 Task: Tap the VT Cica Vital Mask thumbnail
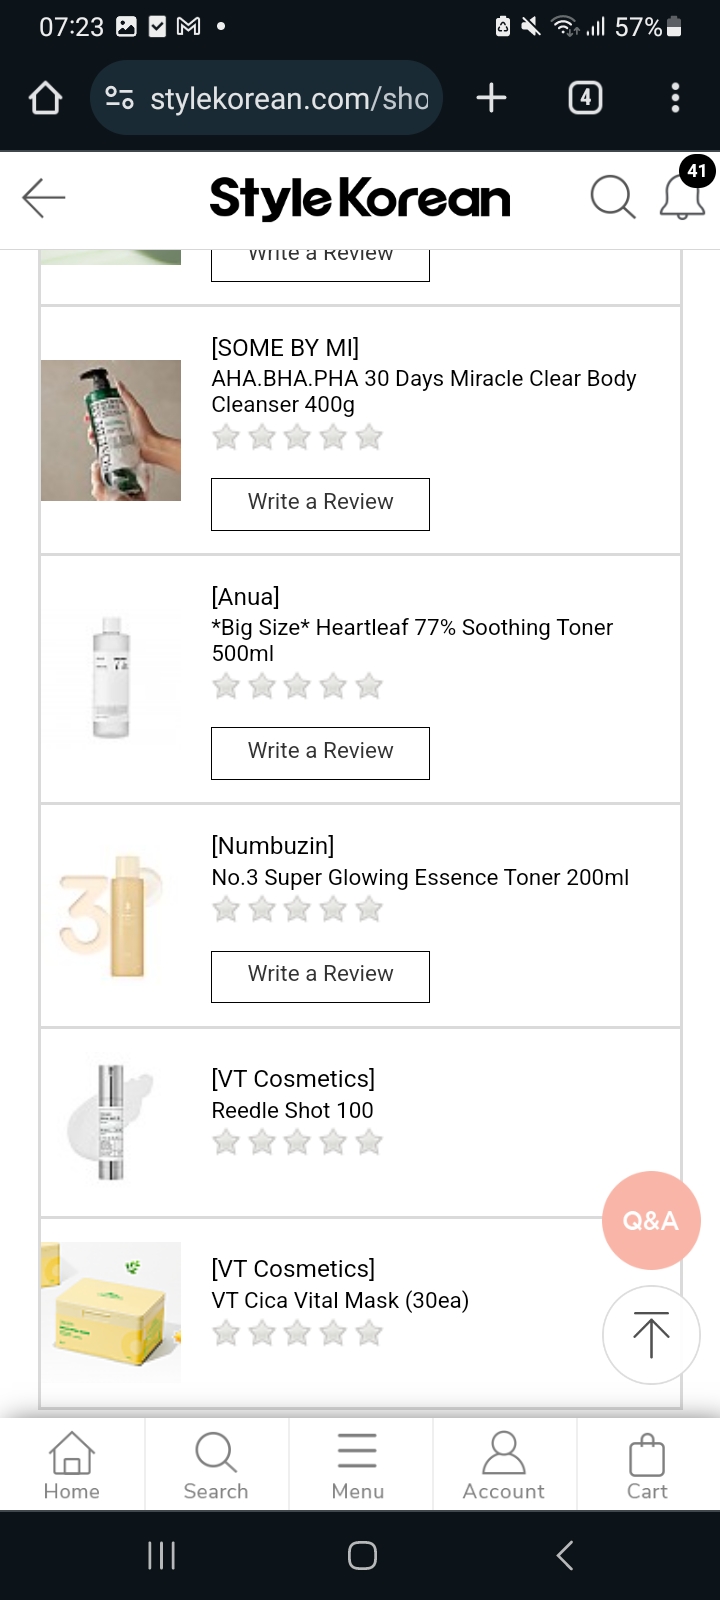111,1312
